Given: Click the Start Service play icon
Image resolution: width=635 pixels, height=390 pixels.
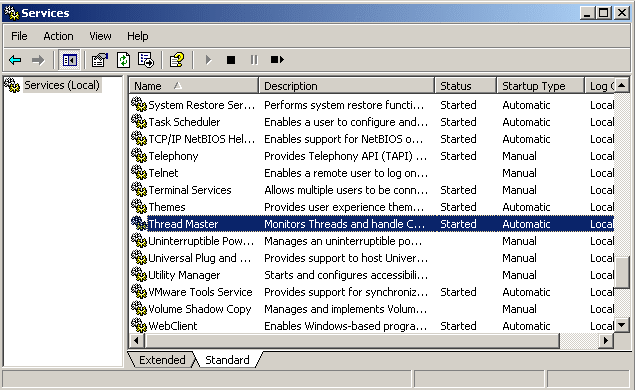Looking at the screenshot, I should 208,60.
